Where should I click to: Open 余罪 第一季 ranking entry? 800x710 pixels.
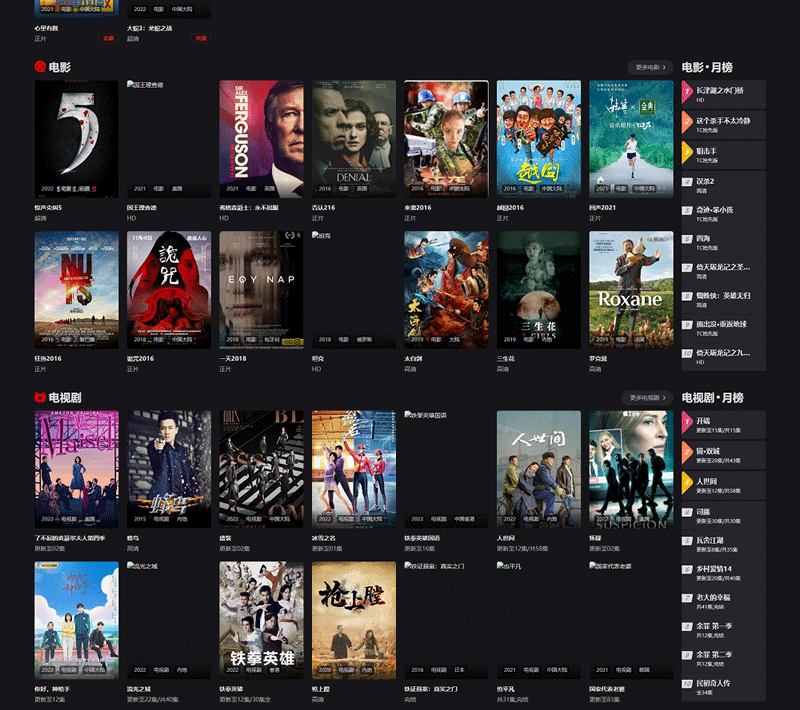(x=723, y=630)
